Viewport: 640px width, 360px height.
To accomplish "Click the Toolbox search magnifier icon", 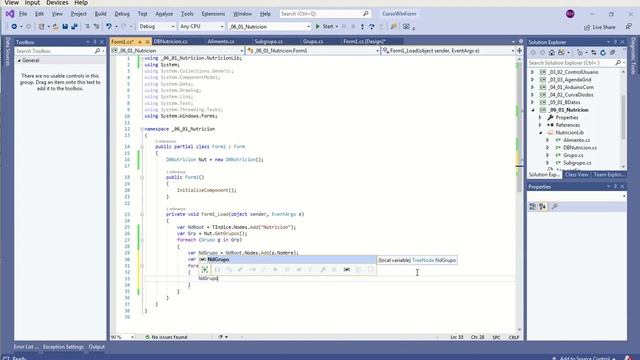I will [97, 51].
